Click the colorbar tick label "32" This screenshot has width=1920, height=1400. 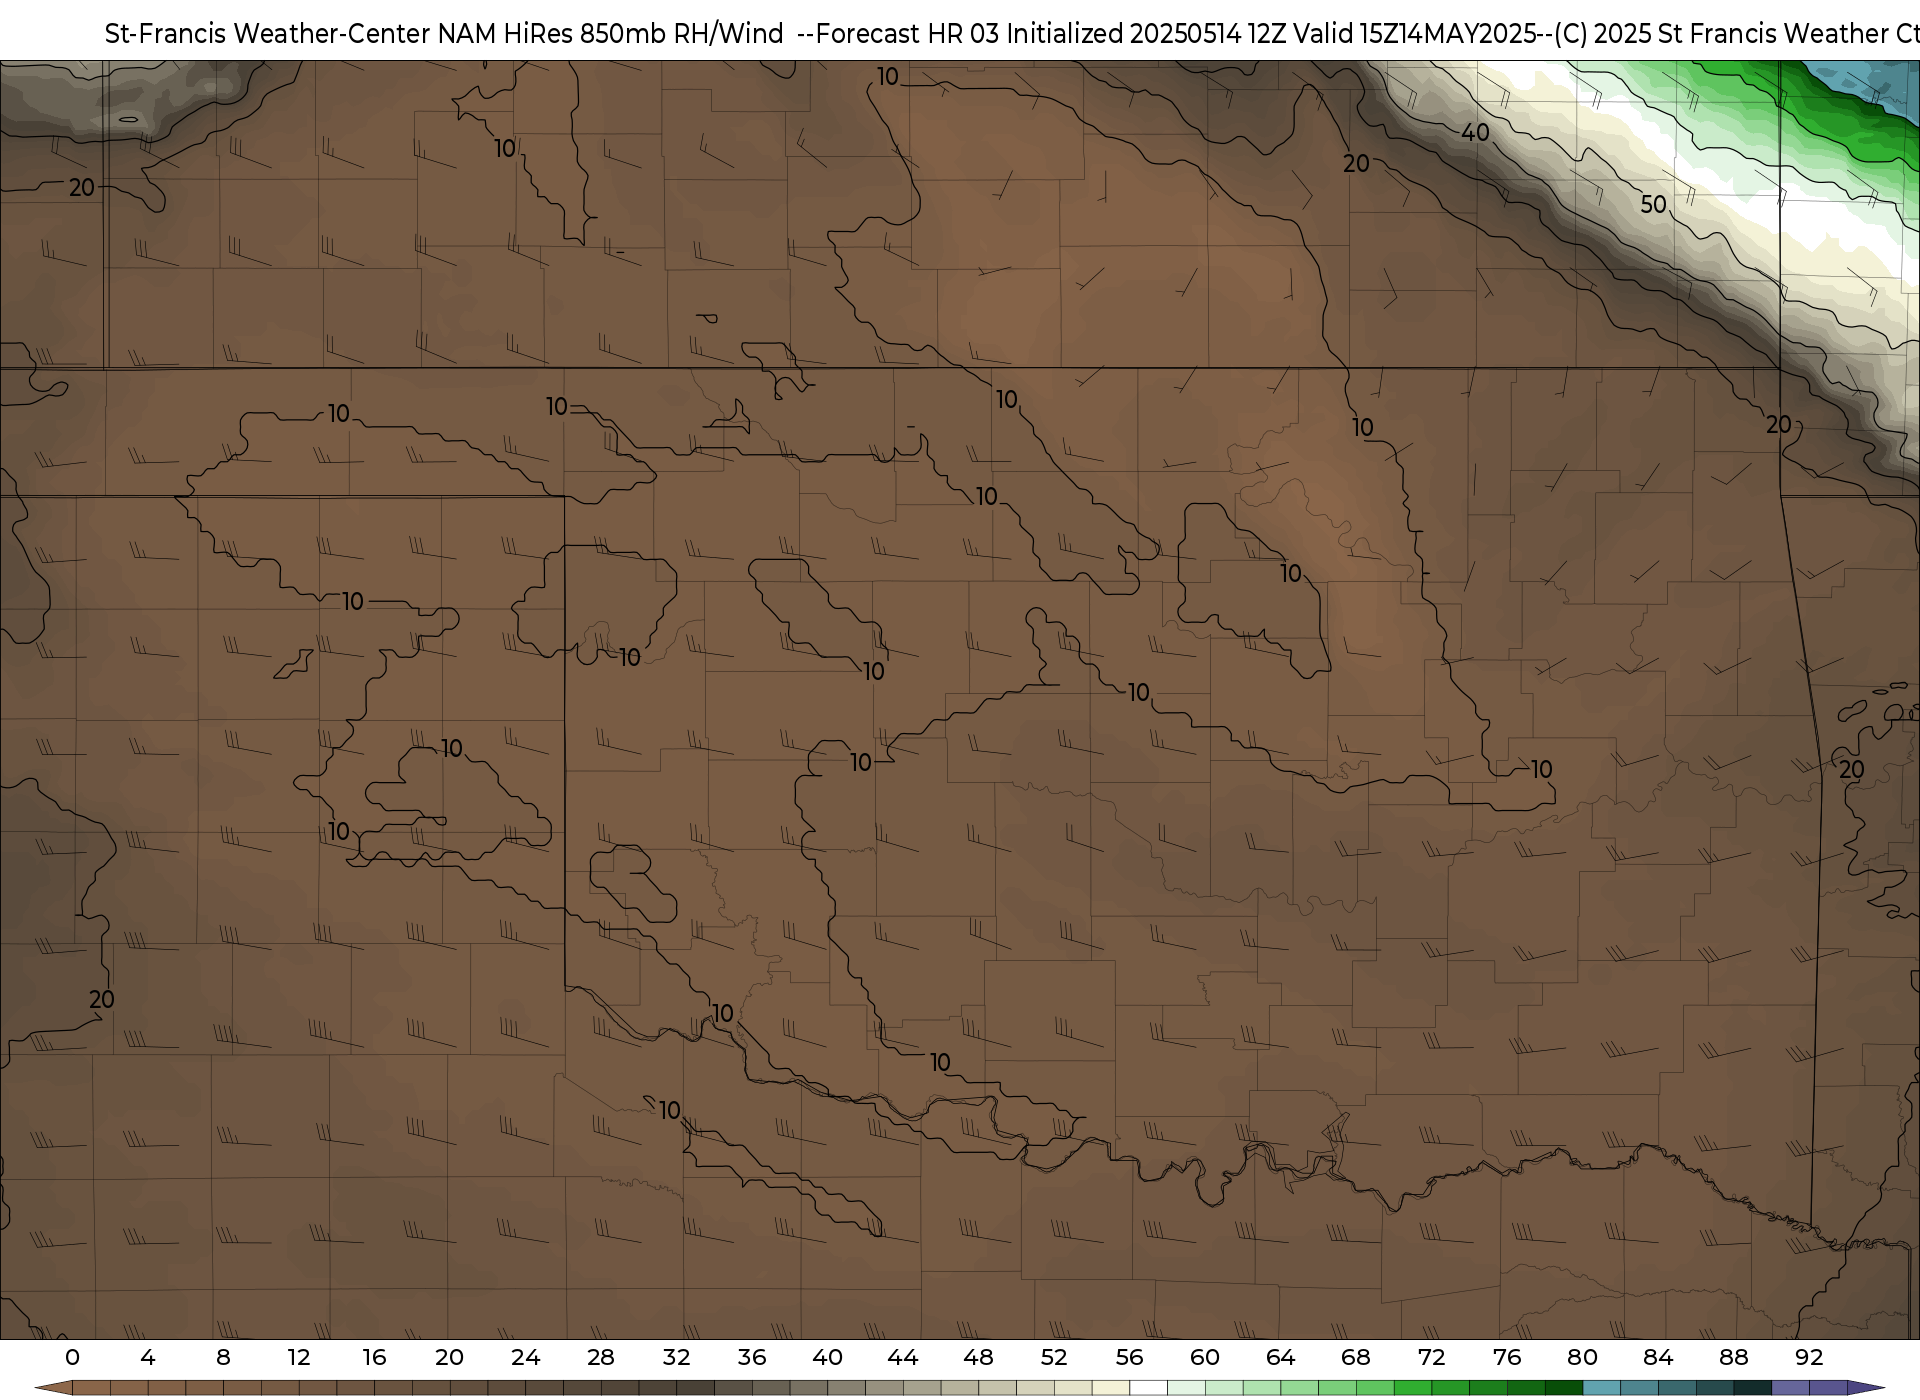pyautogui.click(x=676, y=1357)
